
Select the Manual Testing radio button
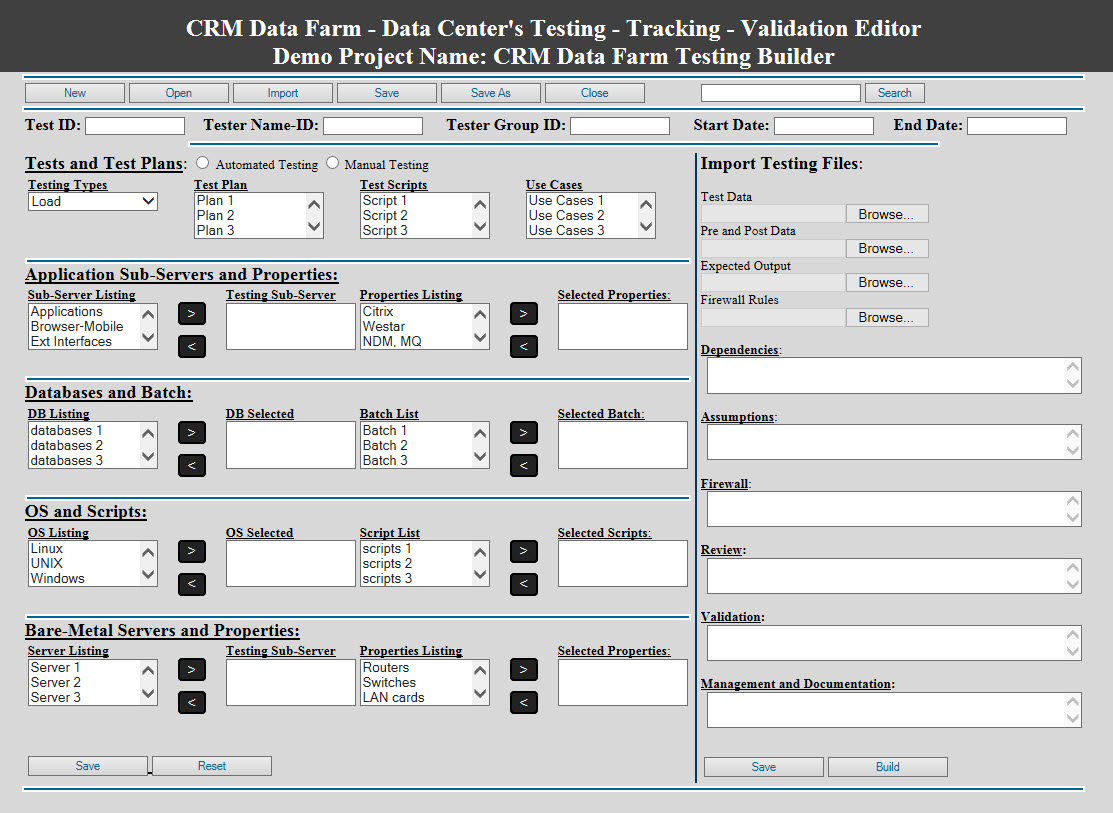(331, 164)
